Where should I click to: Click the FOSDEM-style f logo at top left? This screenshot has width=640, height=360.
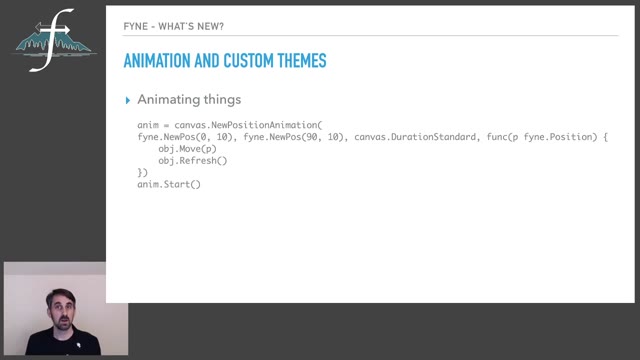pos(53,40)
